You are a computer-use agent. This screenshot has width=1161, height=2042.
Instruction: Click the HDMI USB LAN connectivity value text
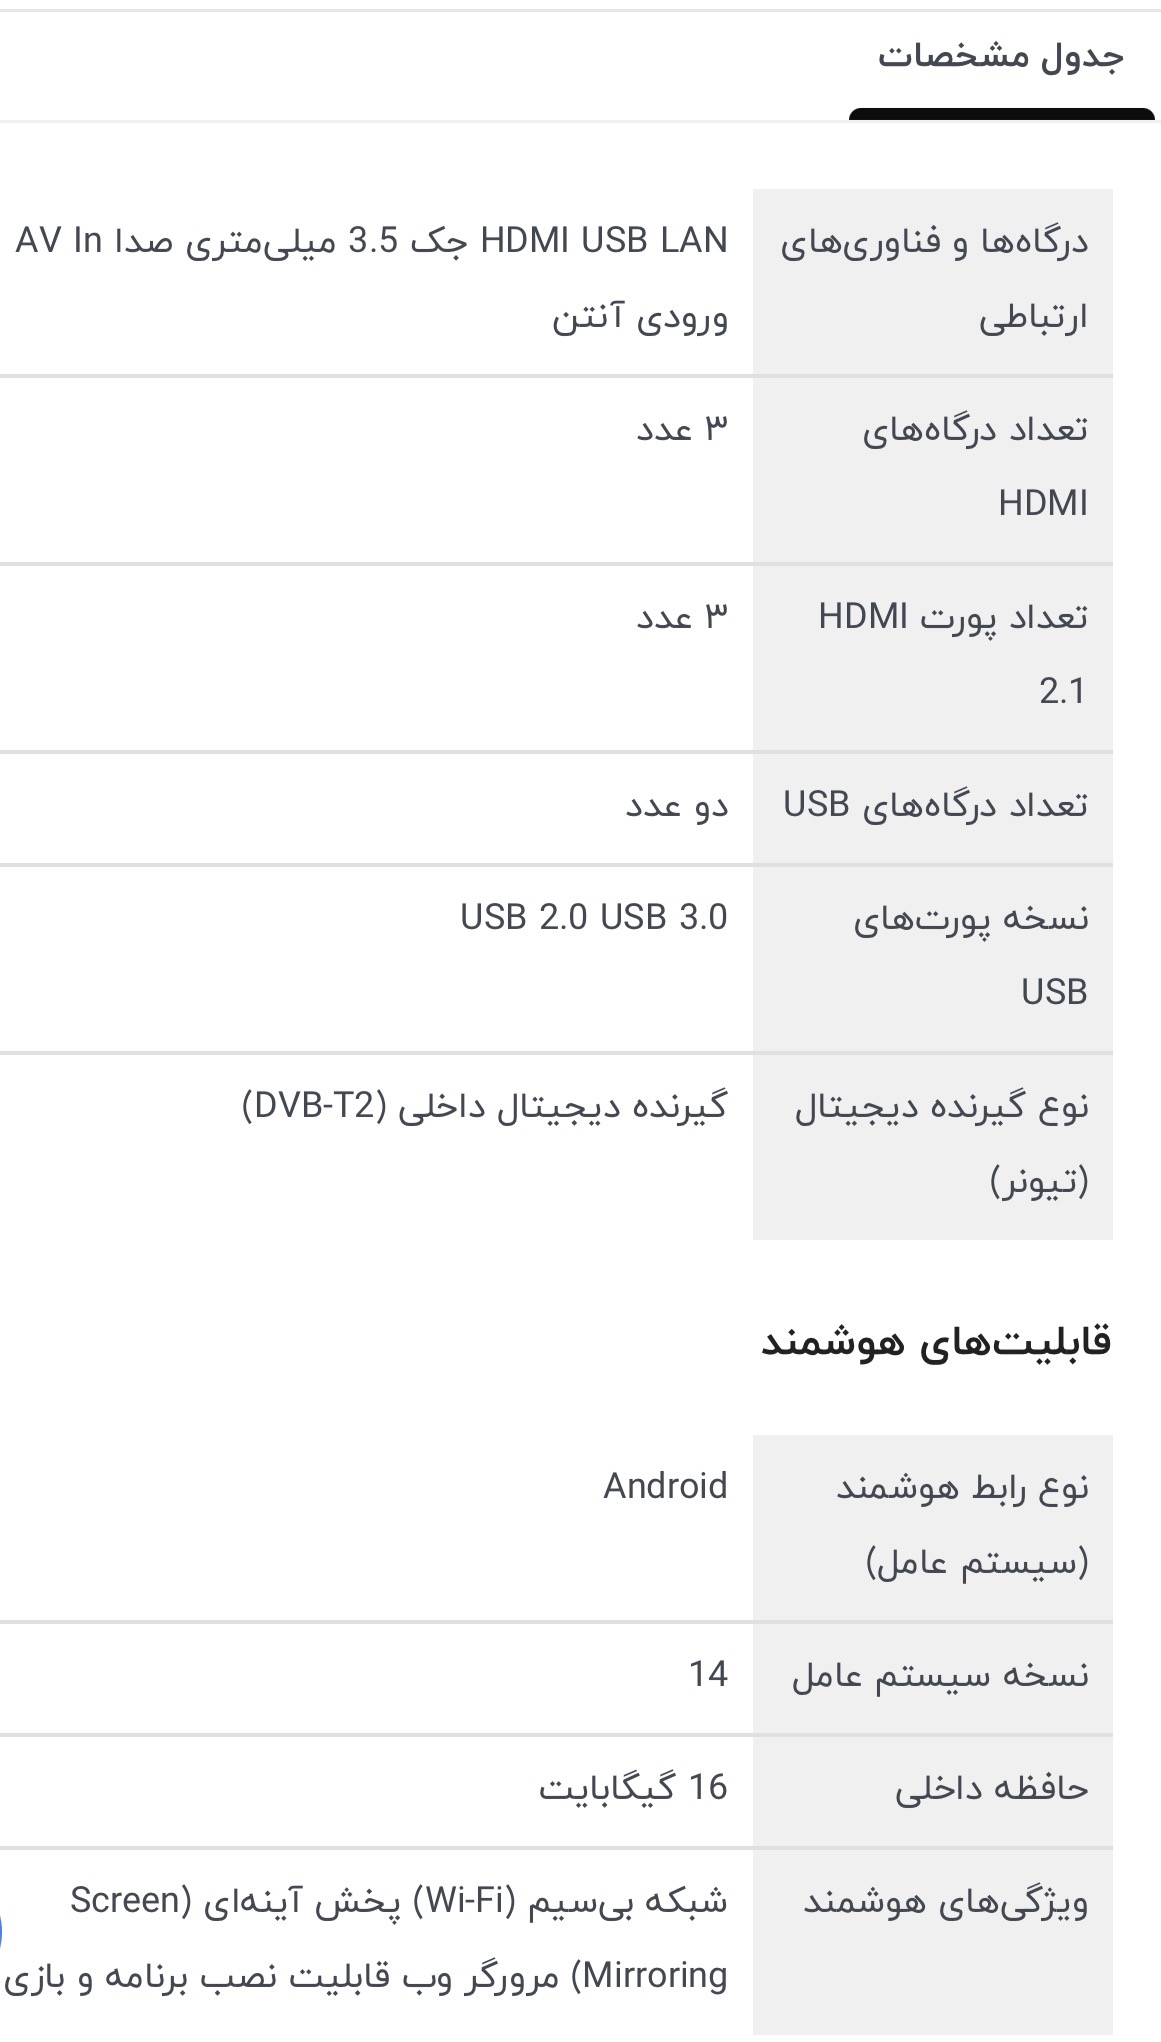[x=372, y=278]
